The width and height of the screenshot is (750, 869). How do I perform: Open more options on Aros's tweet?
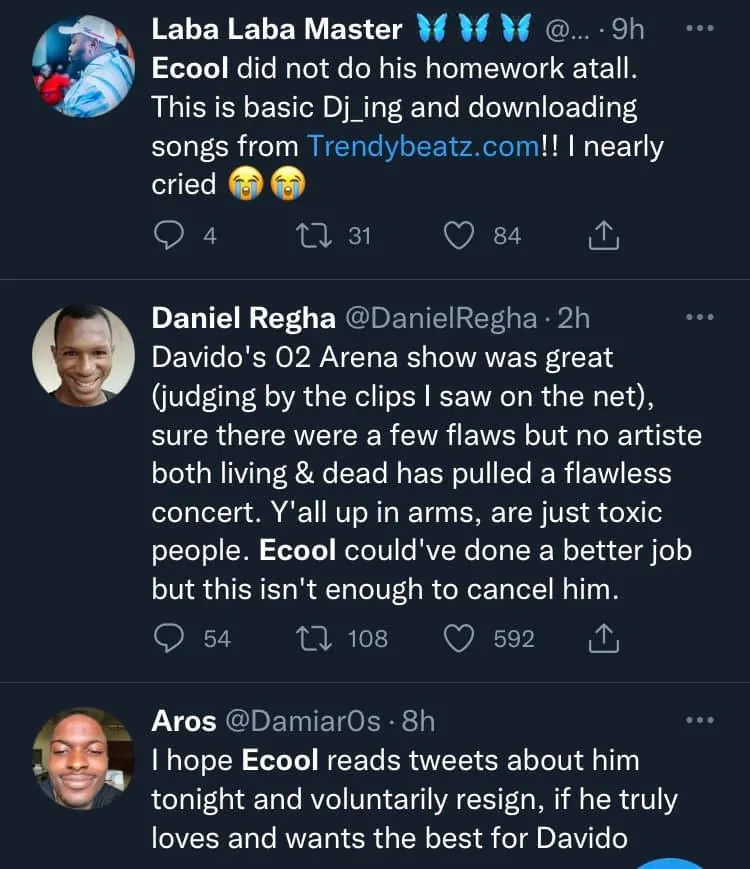pos(699,720)
